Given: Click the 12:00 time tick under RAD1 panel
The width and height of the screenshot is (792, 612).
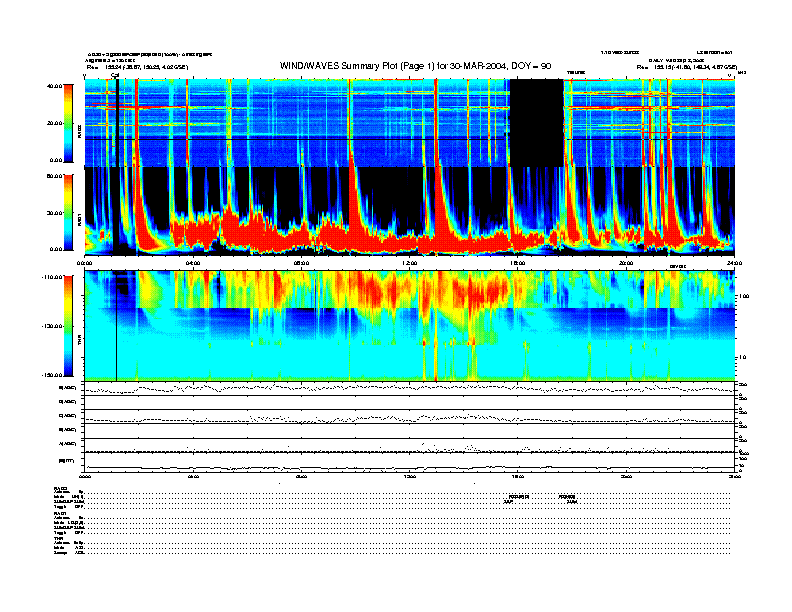Looking at the screenshot, I should click(409, 263).
